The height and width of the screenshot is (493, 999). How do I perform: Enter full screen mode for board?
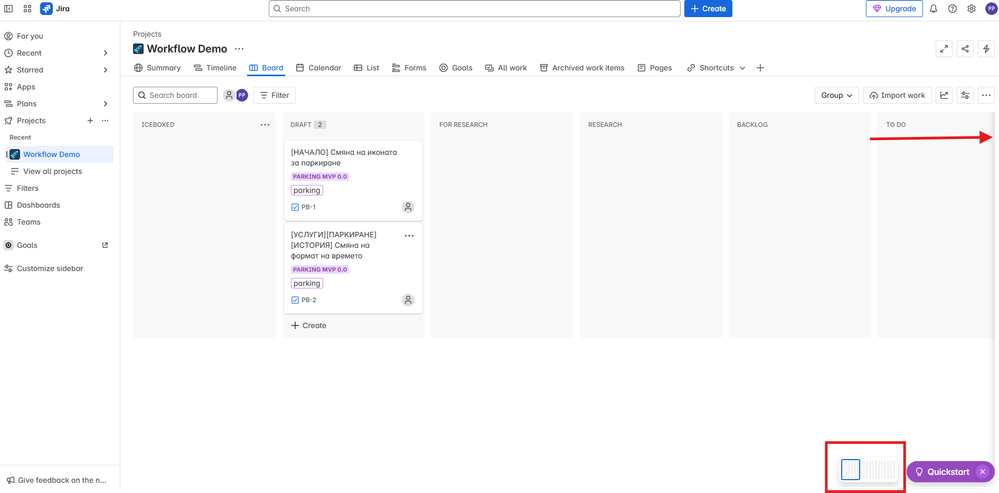pos(944,48)
